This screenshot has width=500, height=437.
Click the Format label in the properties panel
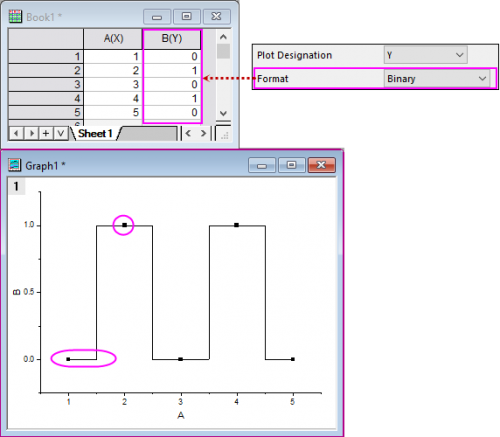coord(273,79)
